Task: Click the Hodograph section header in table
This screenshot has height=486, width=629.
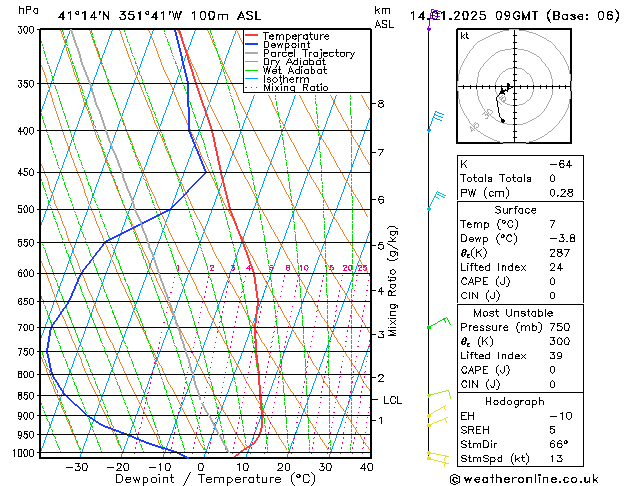Action: (515, 401)
